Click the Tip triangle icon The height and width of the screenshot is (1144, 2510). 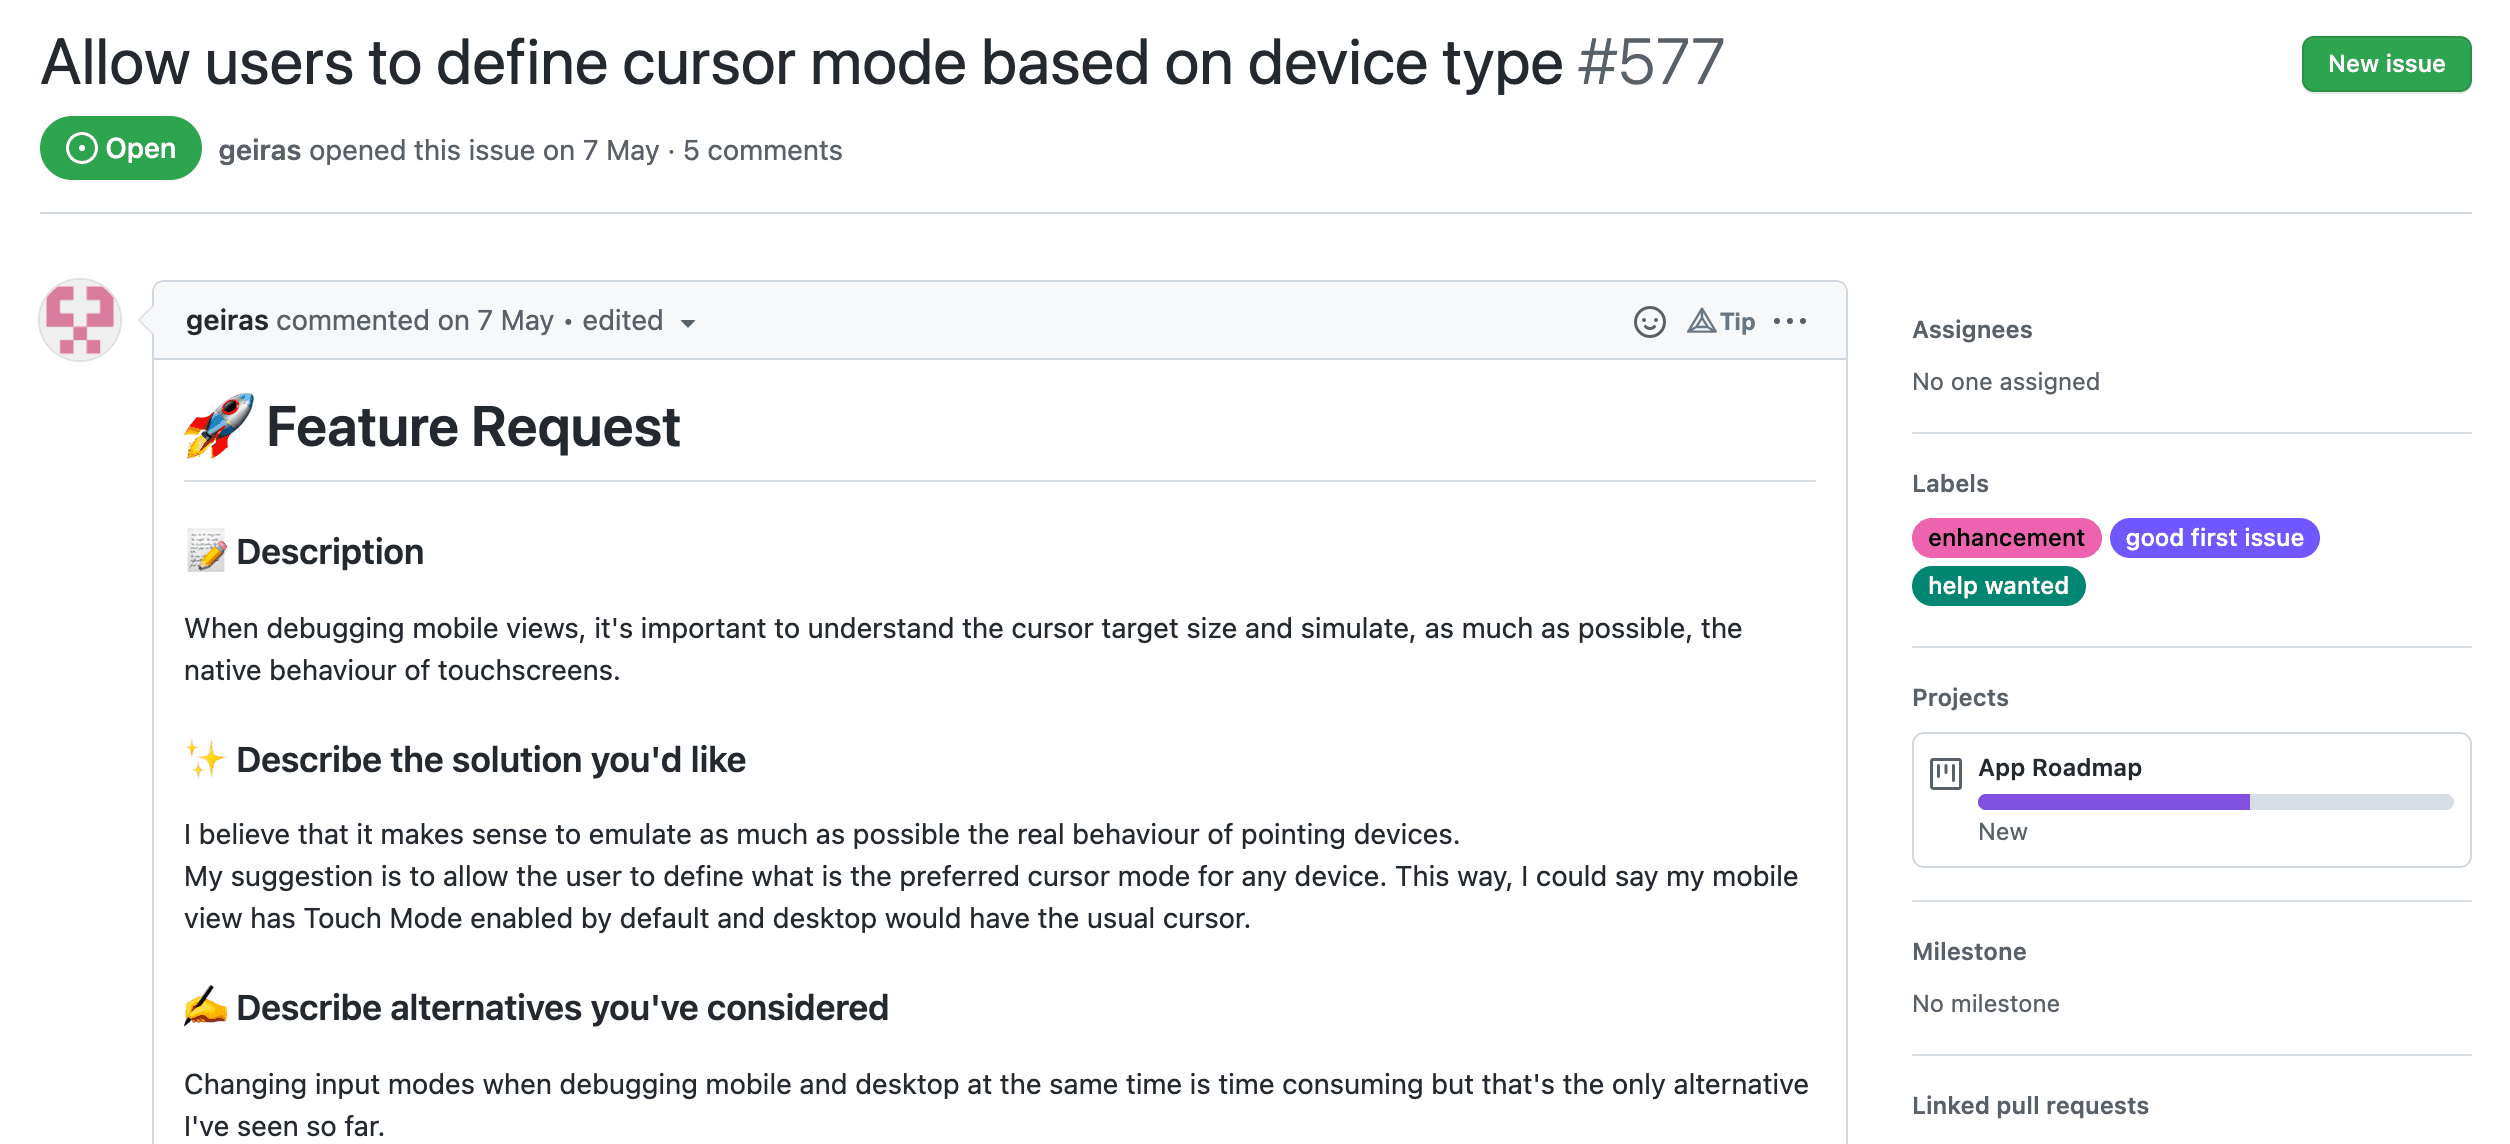point(1701,321)
